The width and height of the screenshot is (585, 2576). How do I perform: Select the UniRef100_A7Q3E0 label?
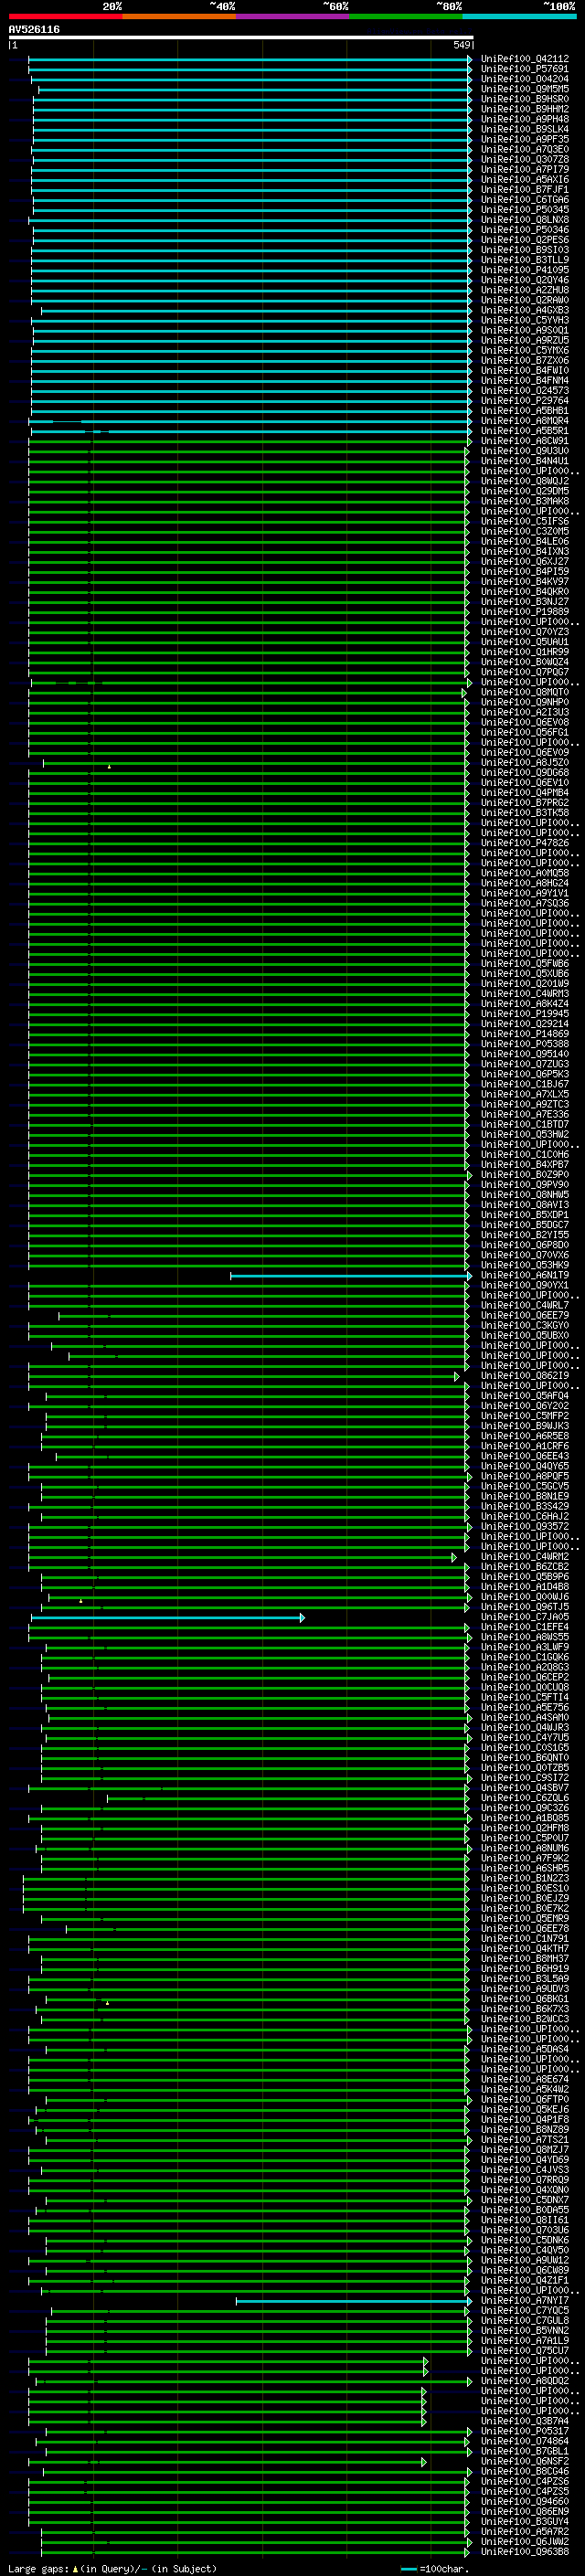[524, 149]
